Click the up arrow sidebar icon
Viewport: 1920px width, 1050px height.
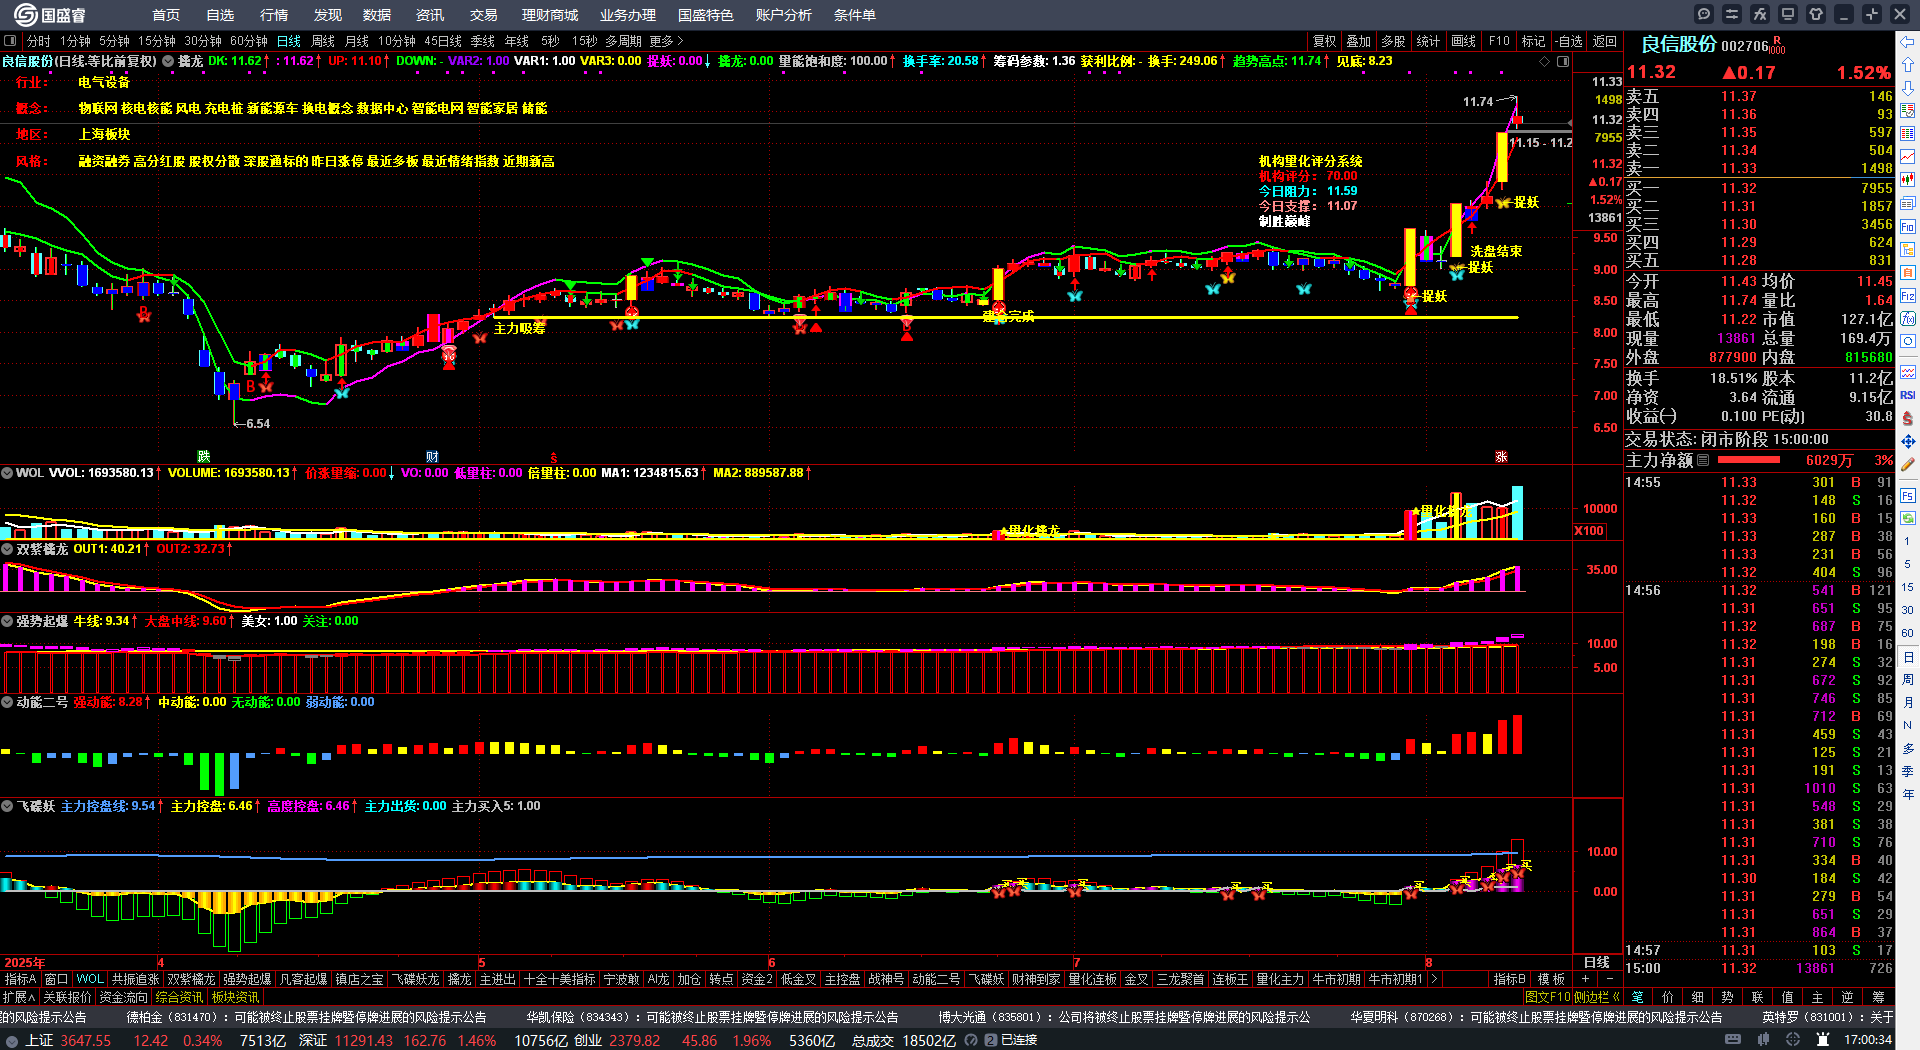[x=1908, y=65]
